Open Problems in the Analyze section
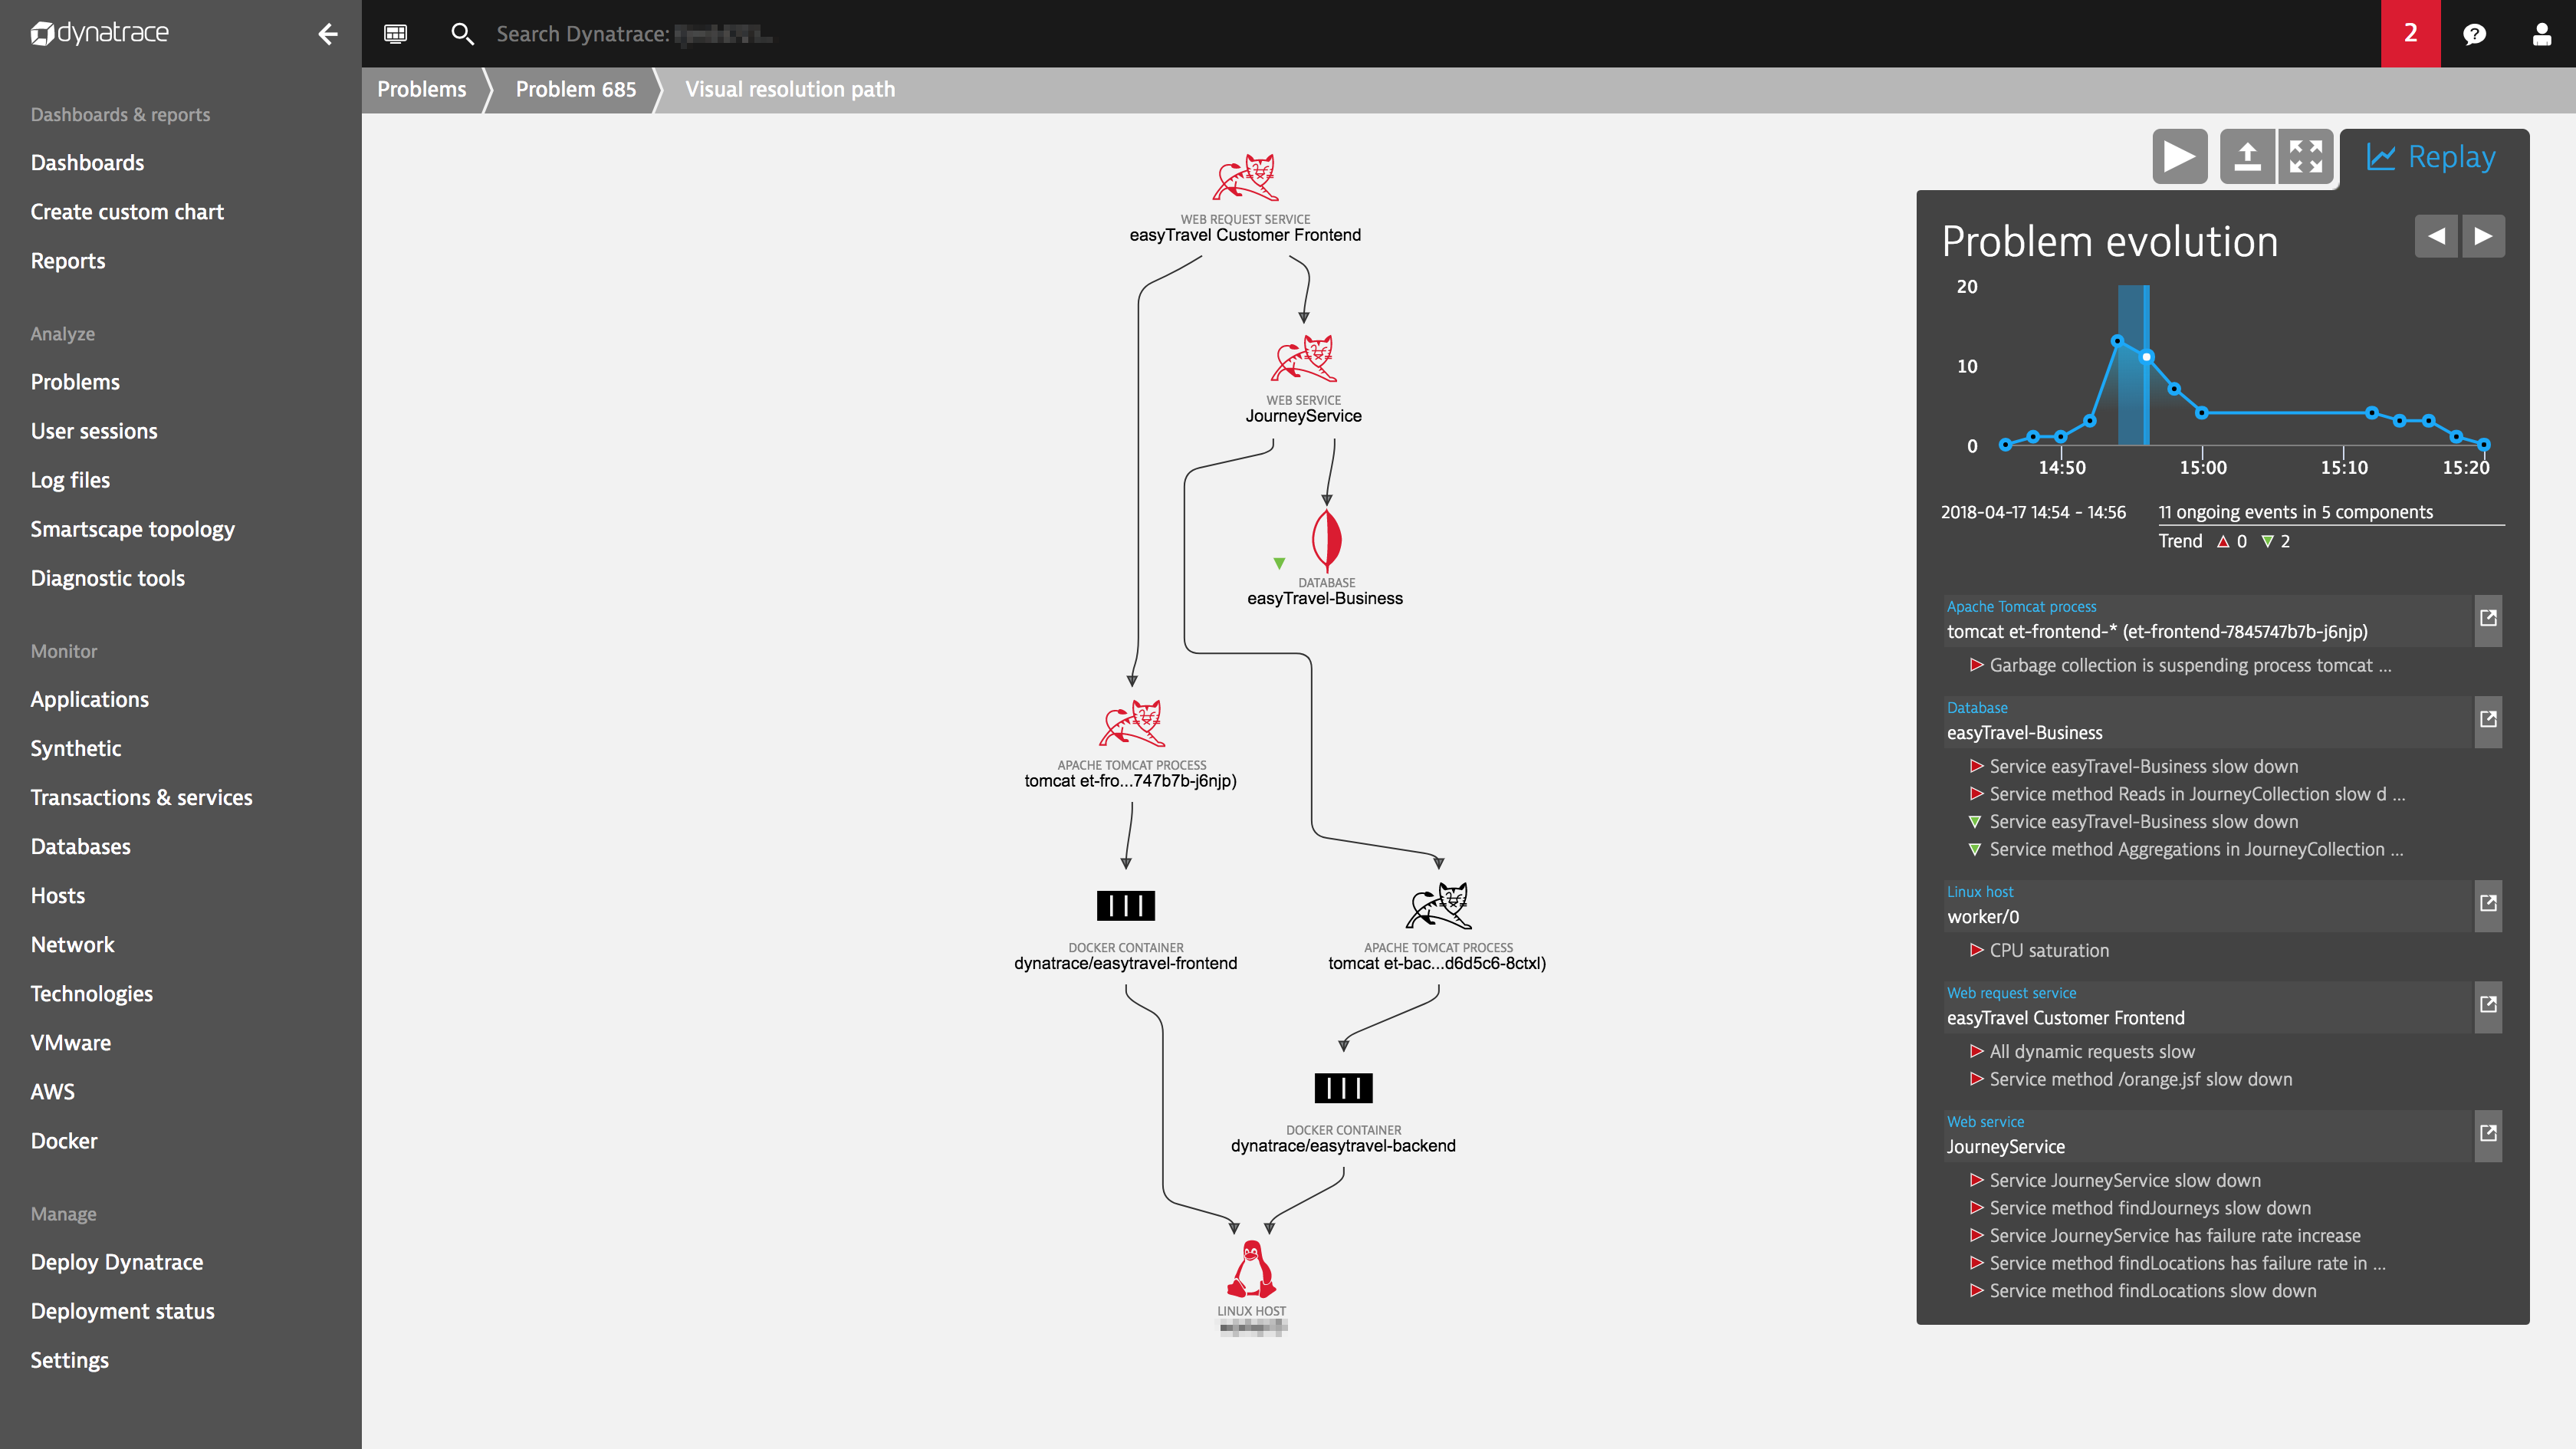Image resolution: width=2576 pixels, height=1449 pixels. tap(75, 381)
